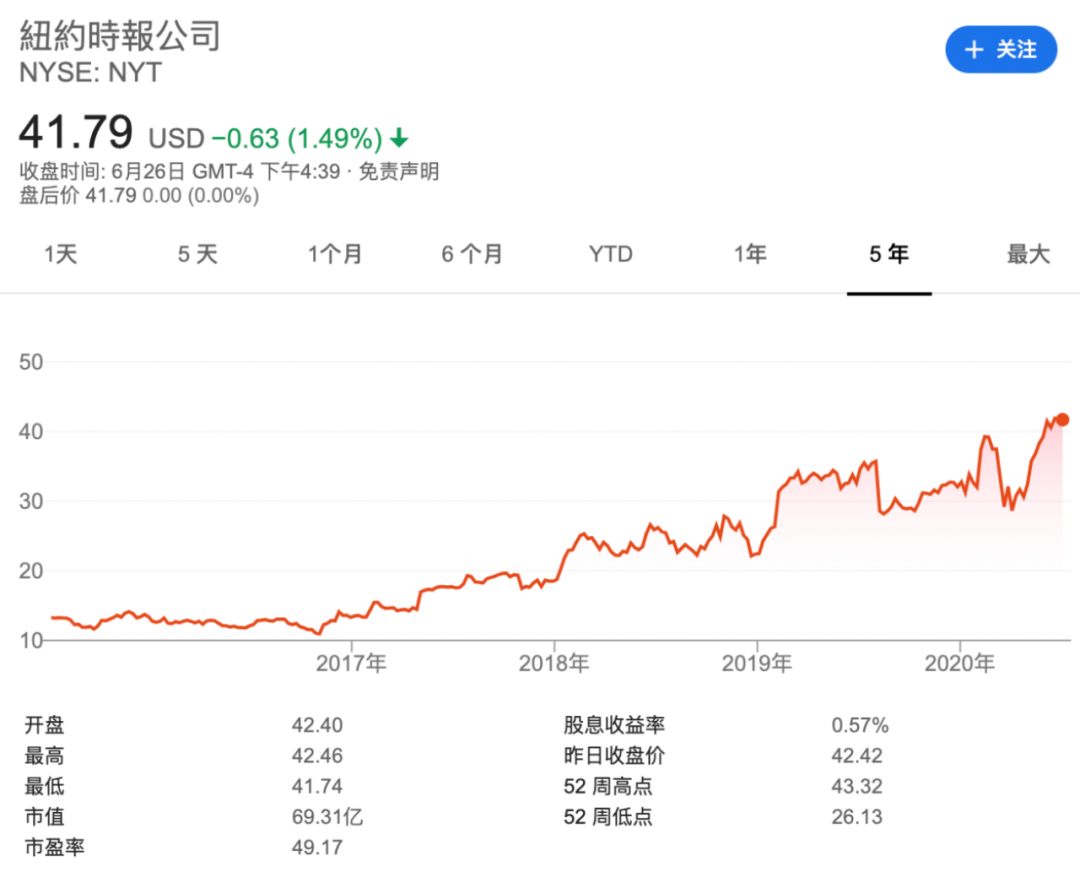Select the 5 年 active tab

pos(889,254)
